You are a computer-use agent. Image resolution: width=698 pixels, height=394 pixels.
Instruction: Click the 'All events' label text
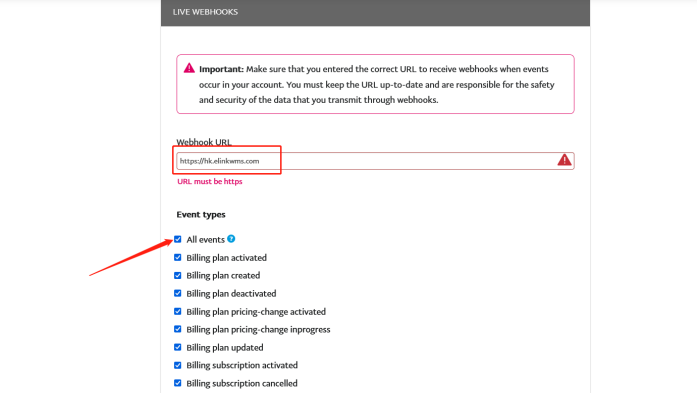click(x=205, y=240)
